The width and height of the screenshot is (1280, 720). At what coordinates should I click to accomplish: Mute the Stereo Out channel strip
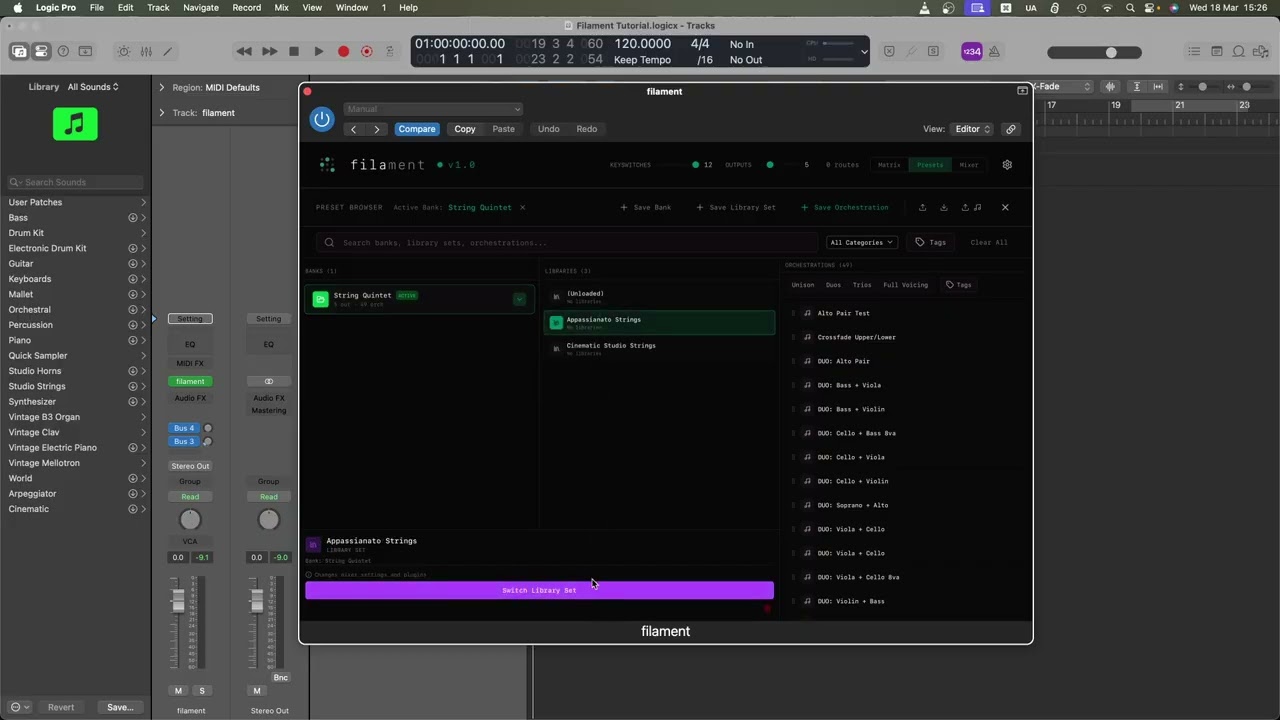257,691
